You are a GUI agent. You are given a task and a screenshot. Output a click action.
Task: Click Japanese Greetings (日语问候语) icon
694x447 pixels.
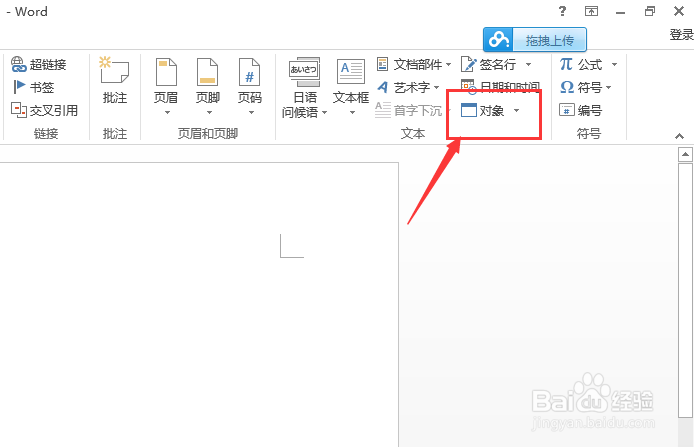pyautogui.click(x=305, y=72)
